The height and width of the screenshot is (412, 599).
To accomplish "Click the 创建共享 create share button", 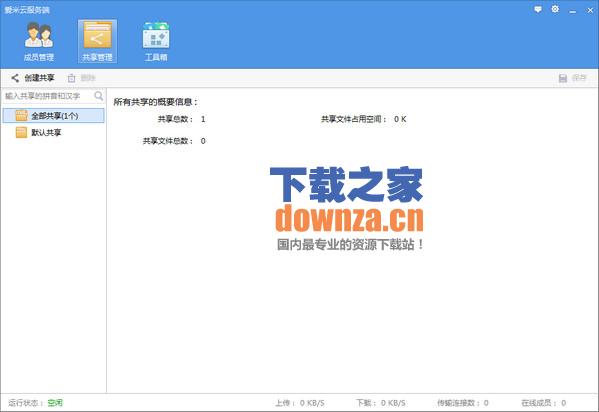I will tap(33, 78).
